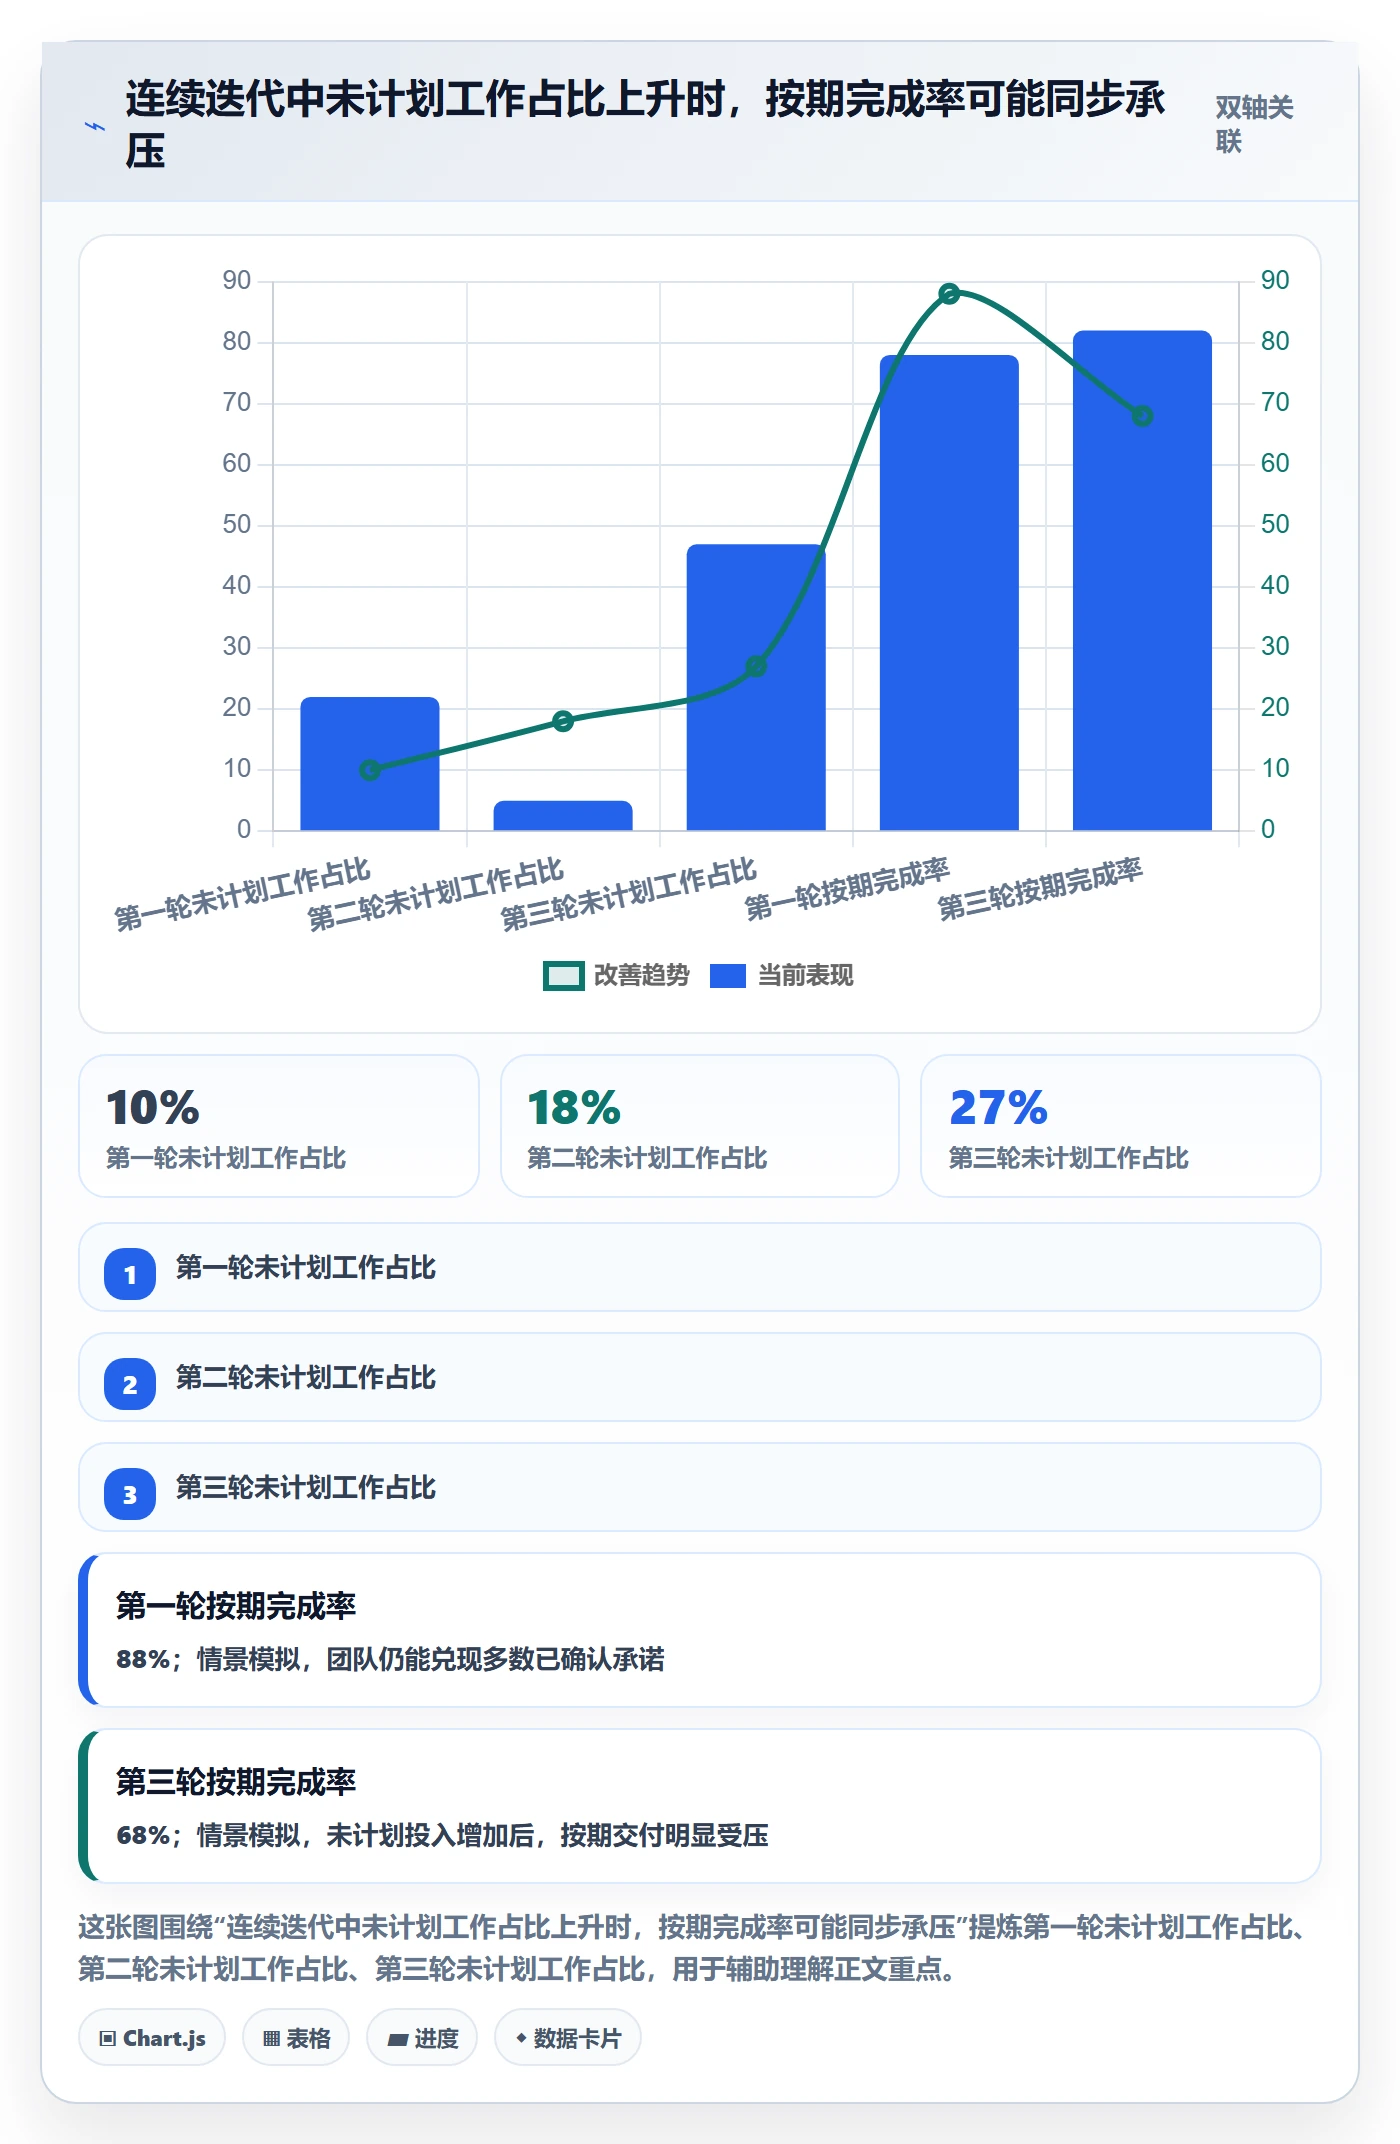The width and height of the screenshot is (1400, 2144).
Task: Click the number 1 badge icon
Action: pos(130,1274)
